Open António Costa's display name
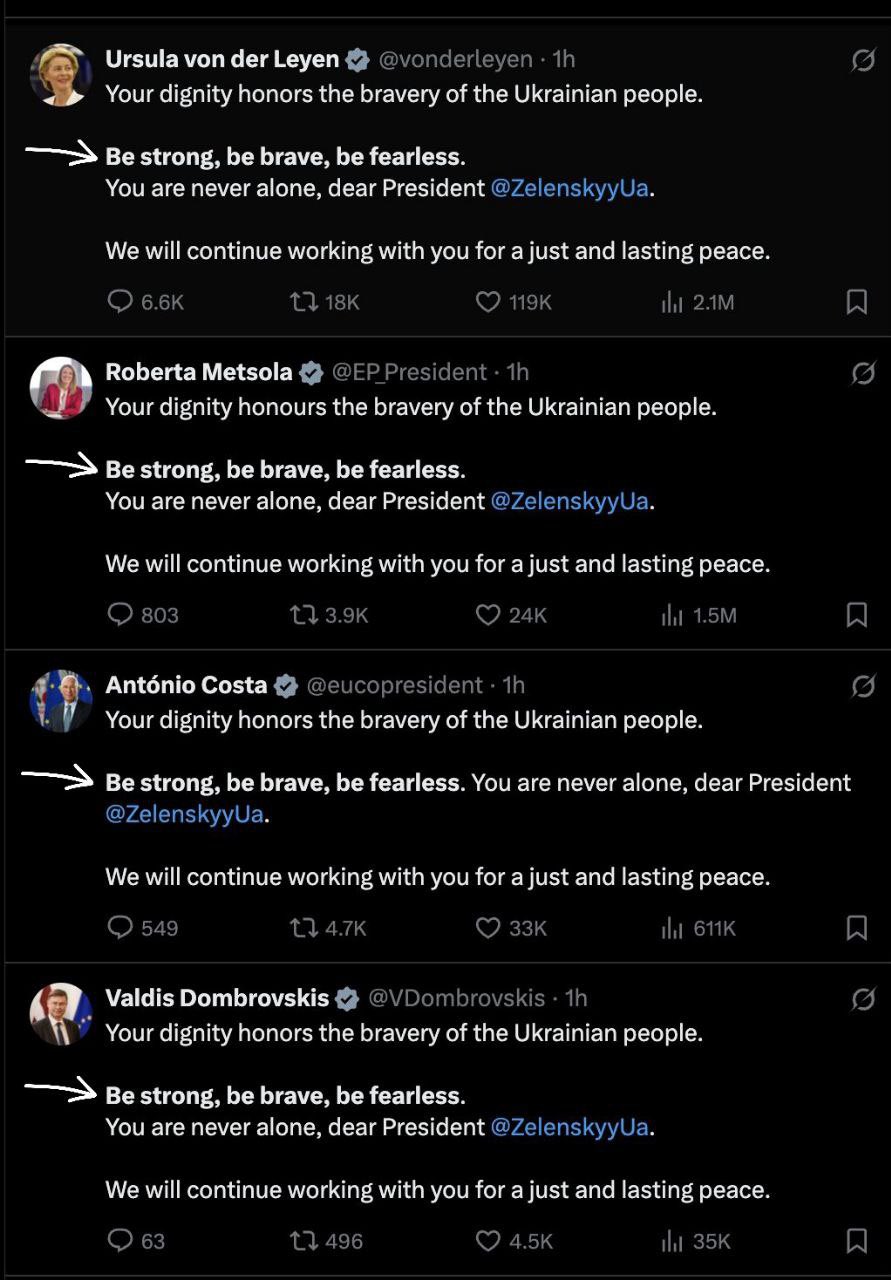The height and width of the screenshot is (1280, 891). tap(186, 685)
